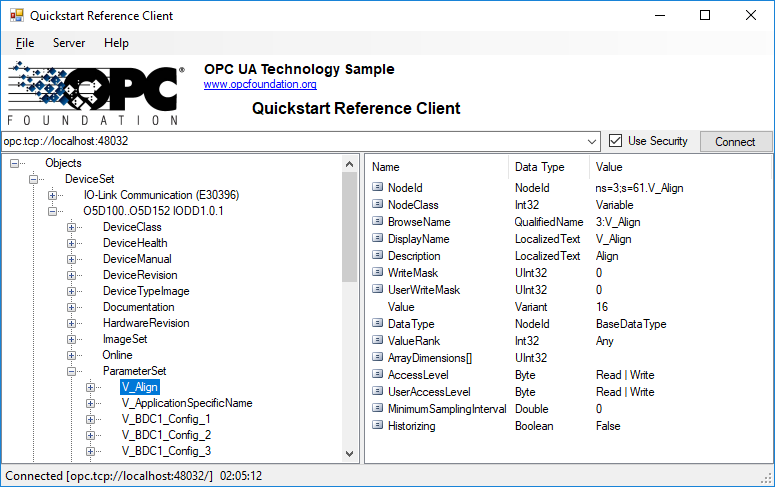Click the tree scrollbar up arrow
The height and width of the screenshot is (487, 775).
(x=349, y=164)
